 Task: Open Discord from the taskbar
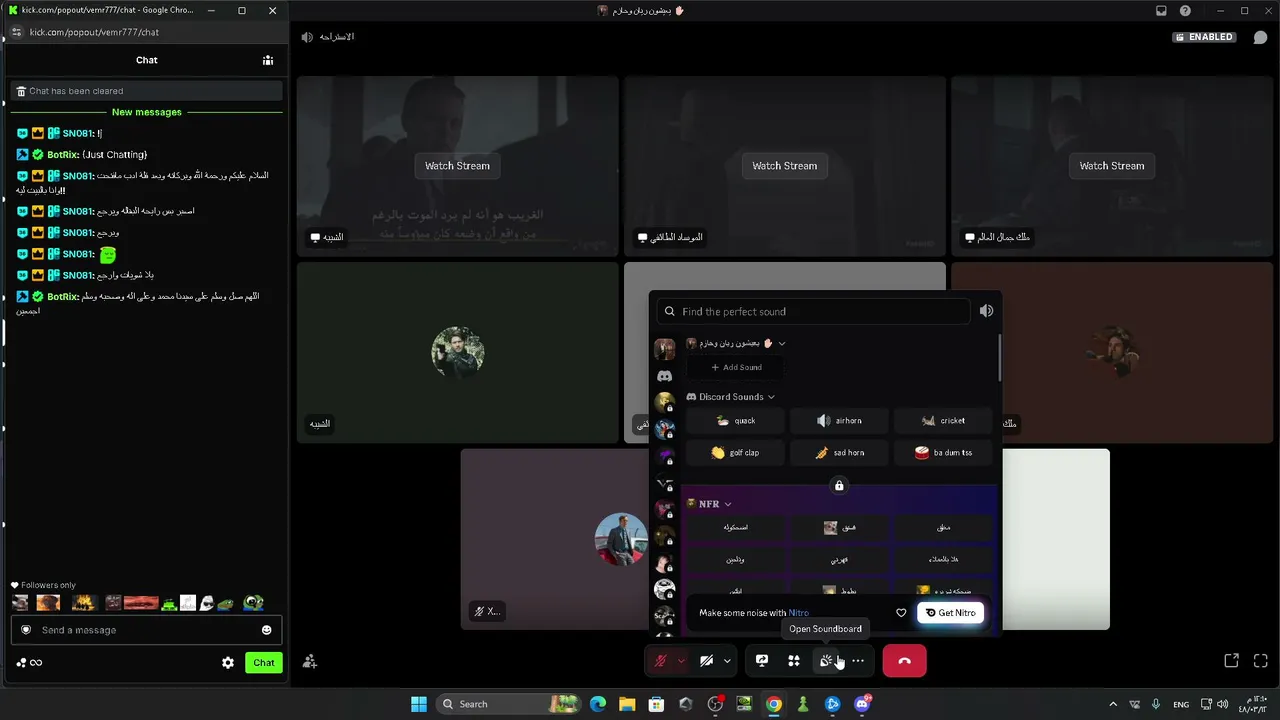pyautogui.click(x=862, y=704)
